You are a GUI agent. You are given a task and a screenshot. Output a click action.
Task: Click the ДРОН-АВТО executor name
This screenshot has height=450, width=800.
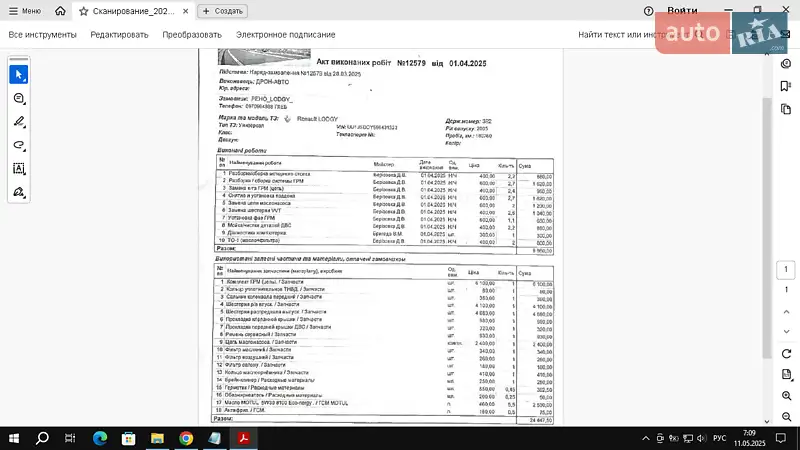coord(272,82)
